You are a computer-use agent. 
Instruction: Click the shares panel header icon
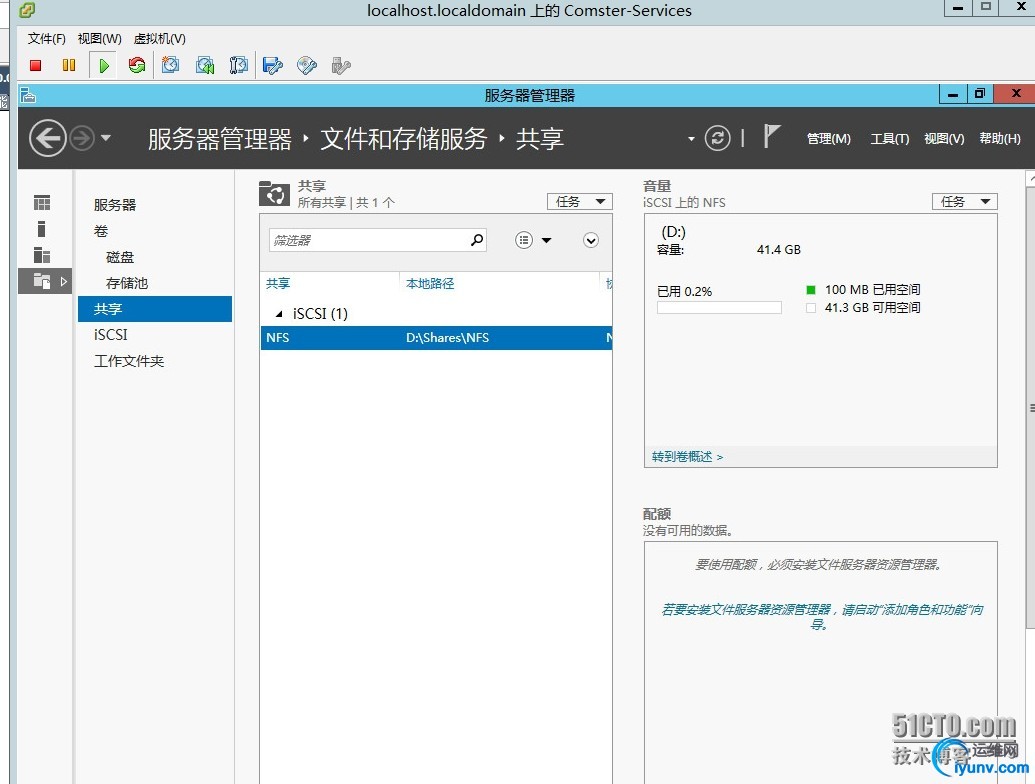click(274, 193)
